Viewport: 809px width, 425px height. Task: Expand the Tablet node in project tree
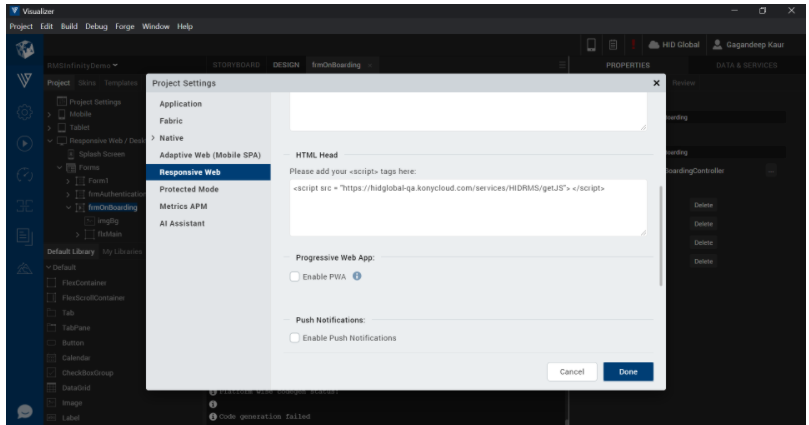pos(50,127)
